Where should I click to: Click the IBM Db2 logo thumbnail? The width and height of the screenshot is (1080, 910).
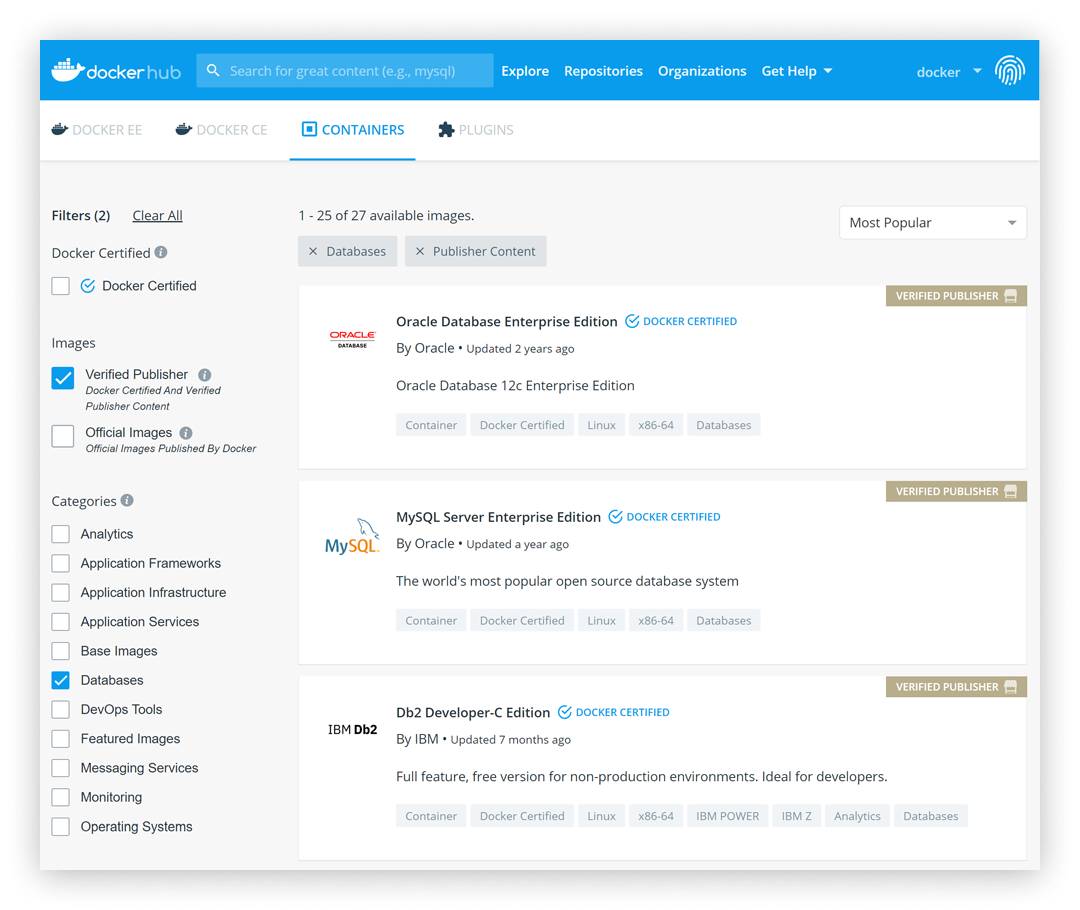[x=353, y=730]
